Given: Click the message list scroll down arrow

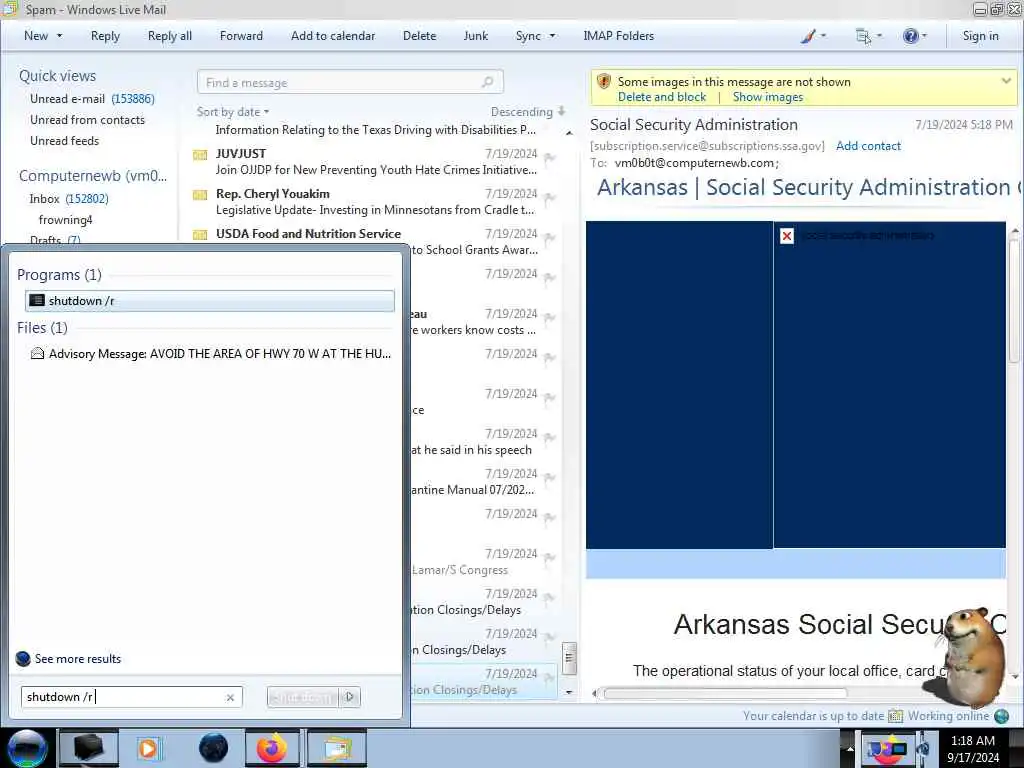Looking at the screenshot, I should coord(569,692).
